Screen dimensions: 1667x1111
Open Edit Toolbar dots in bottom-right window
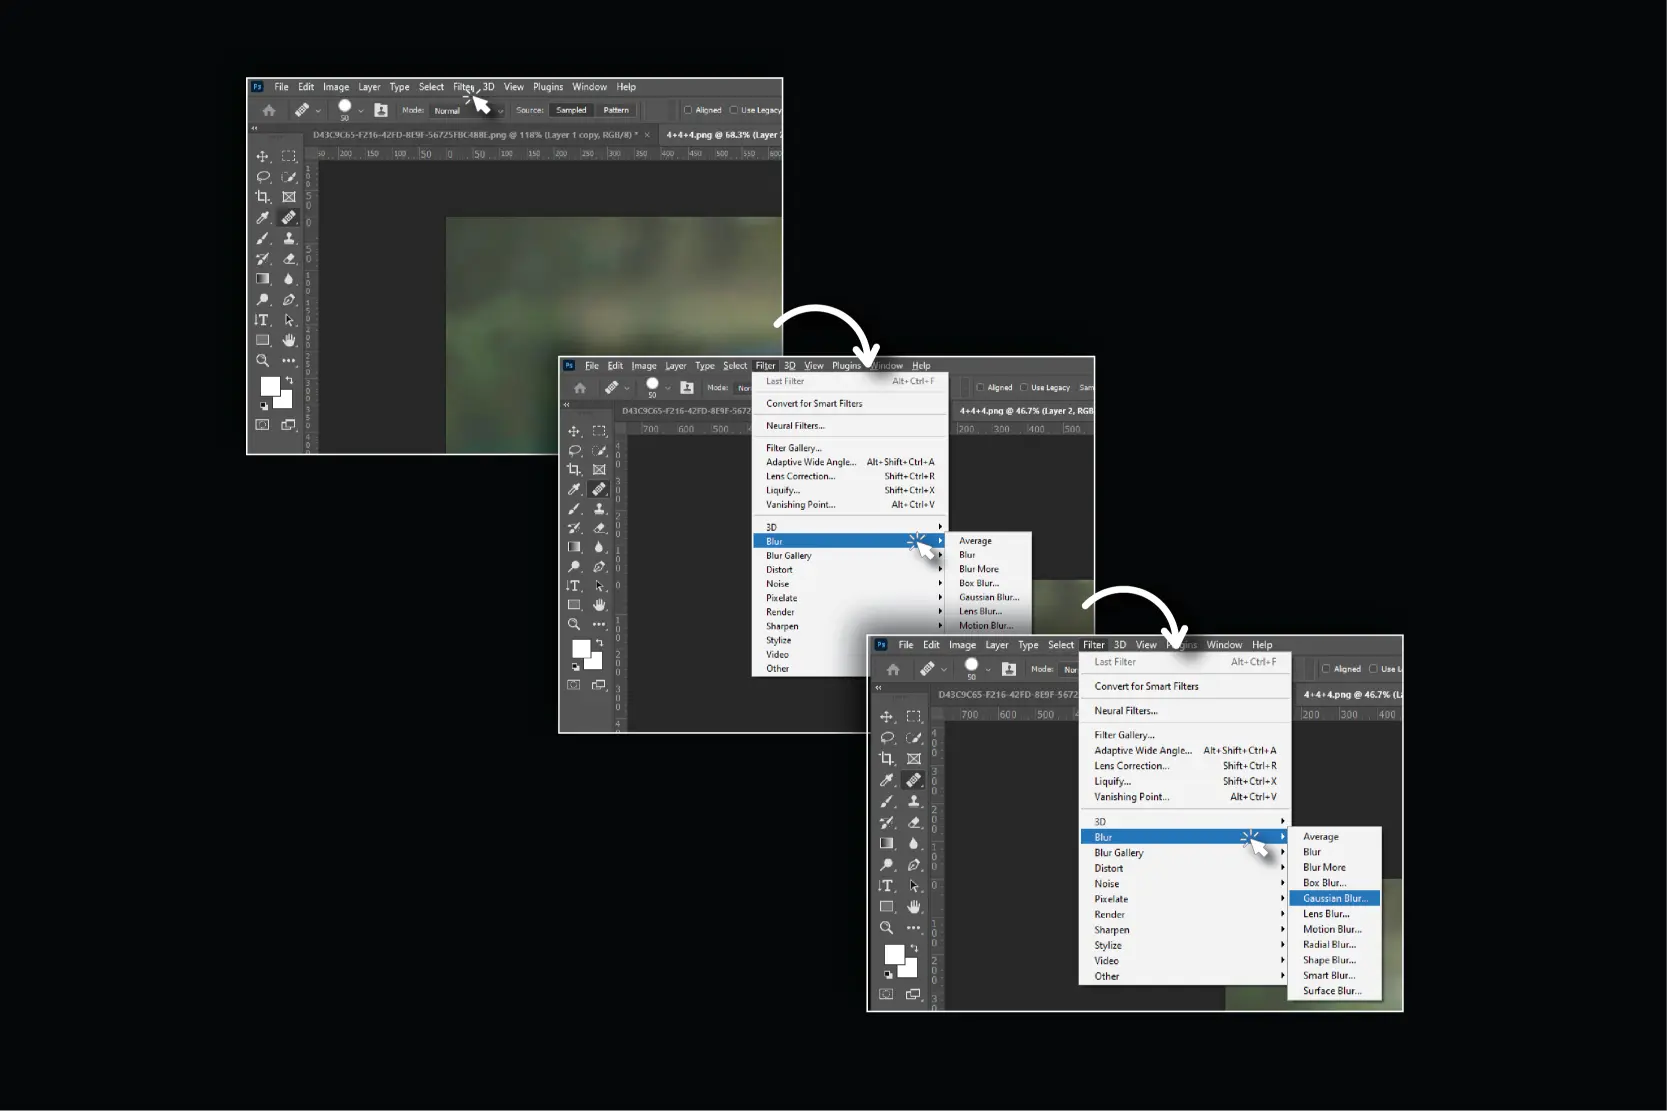coord(913,928)
